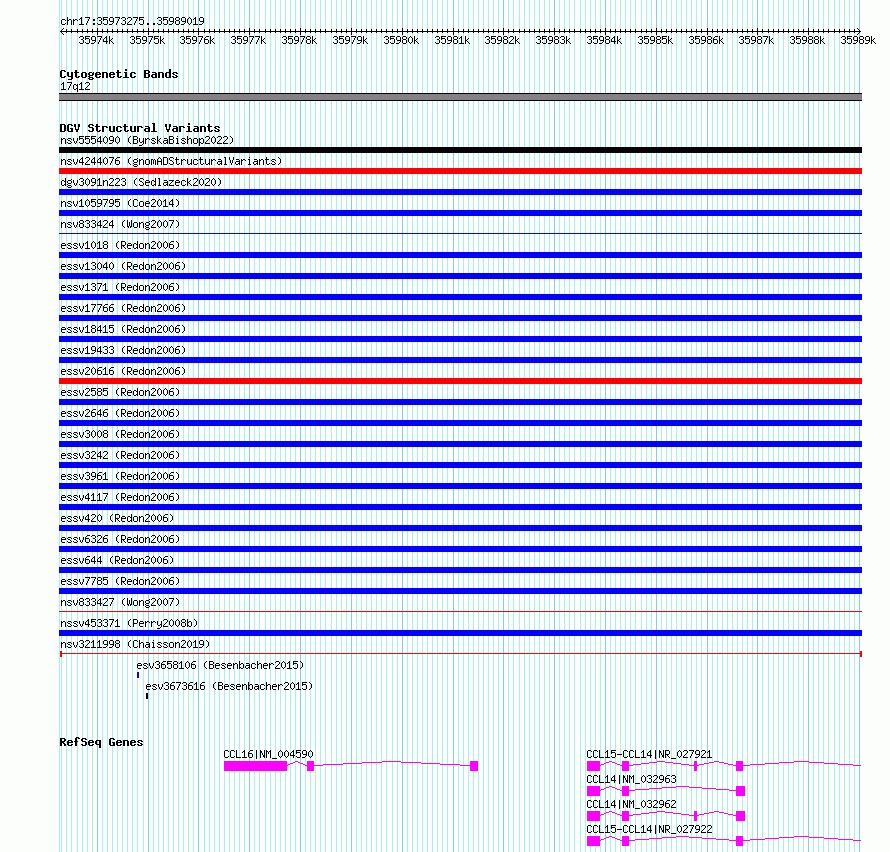Viewport: 890px width, 852px height.
Task: Open variant essv4117 (Redon2006)
Action: [120, 497]
